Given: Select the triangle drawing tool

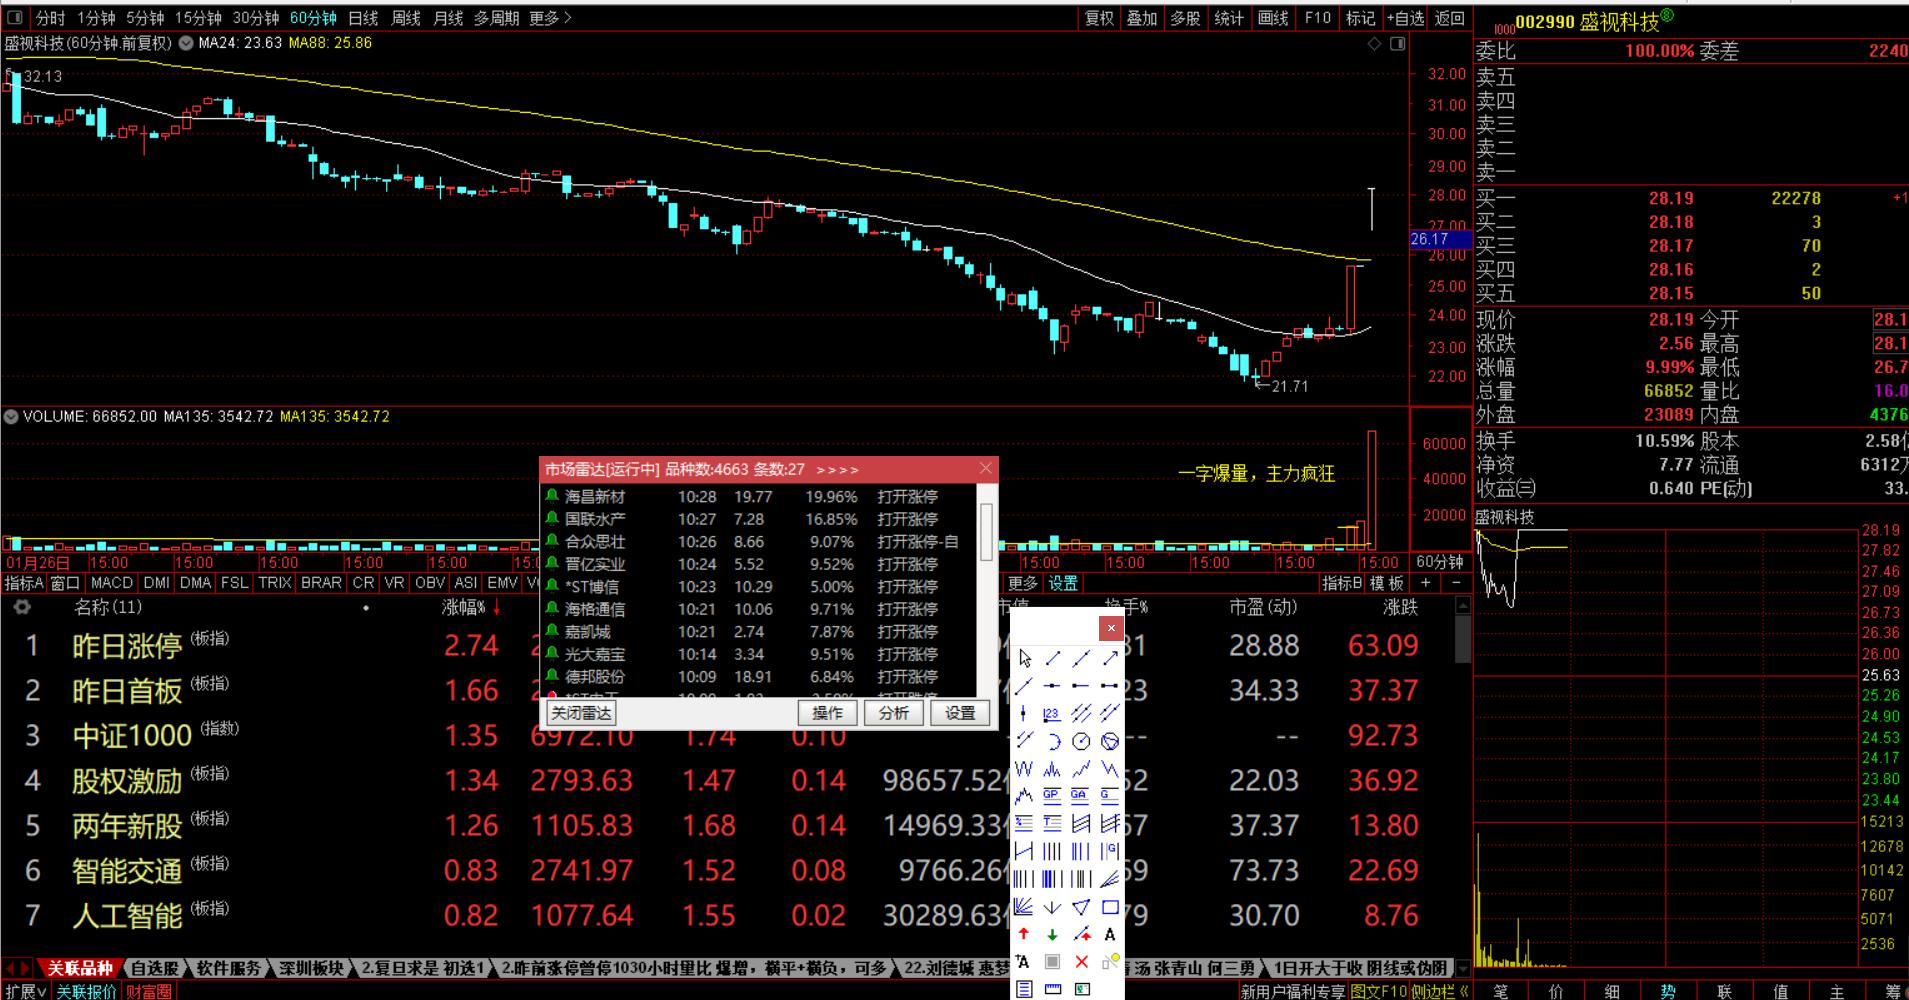Looking at the screenshot, I should click(1081, 907).
